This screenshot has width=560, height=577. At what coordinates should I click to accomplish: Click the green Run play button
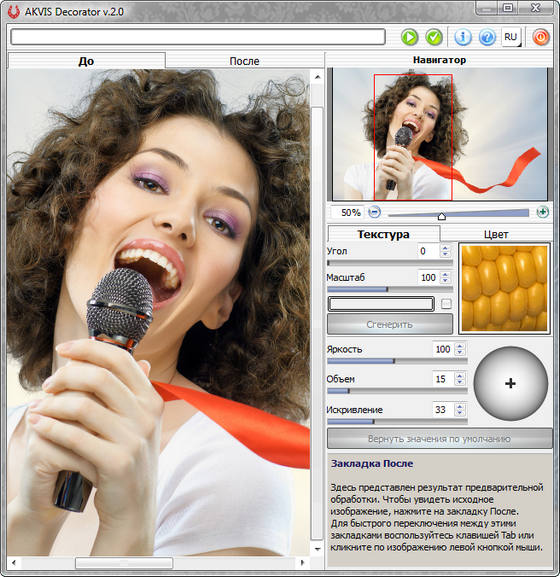pos(409,37)
